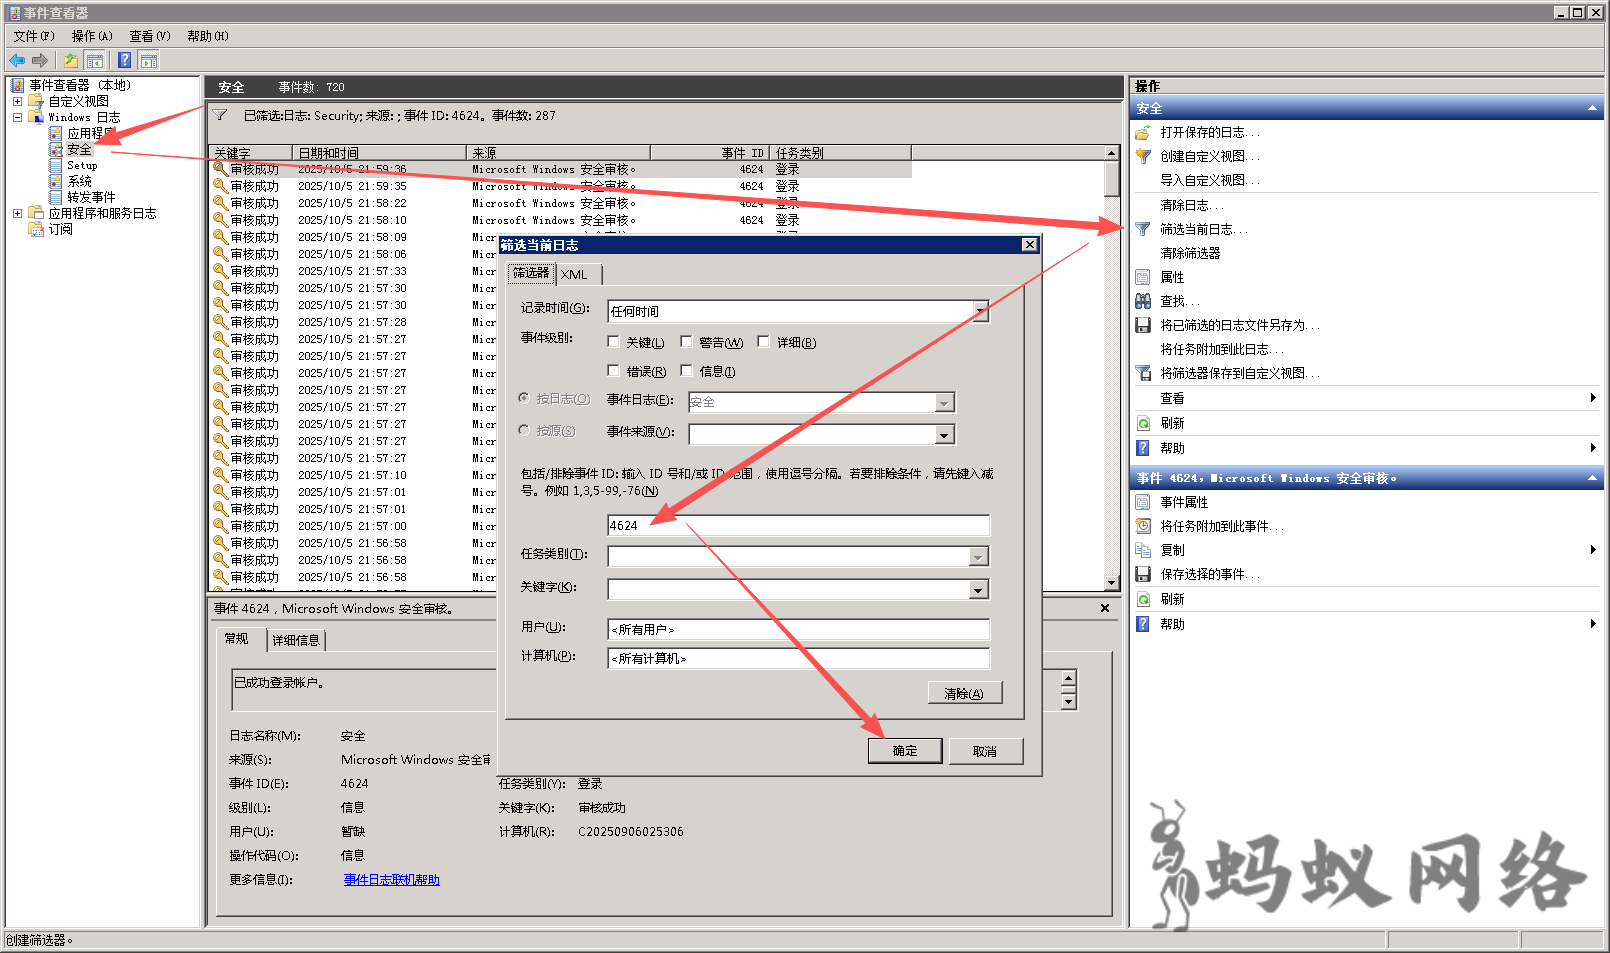Screen dimensions: 1610x953
Task: Enable the 警告 checkbox
Action: point(687,342)
